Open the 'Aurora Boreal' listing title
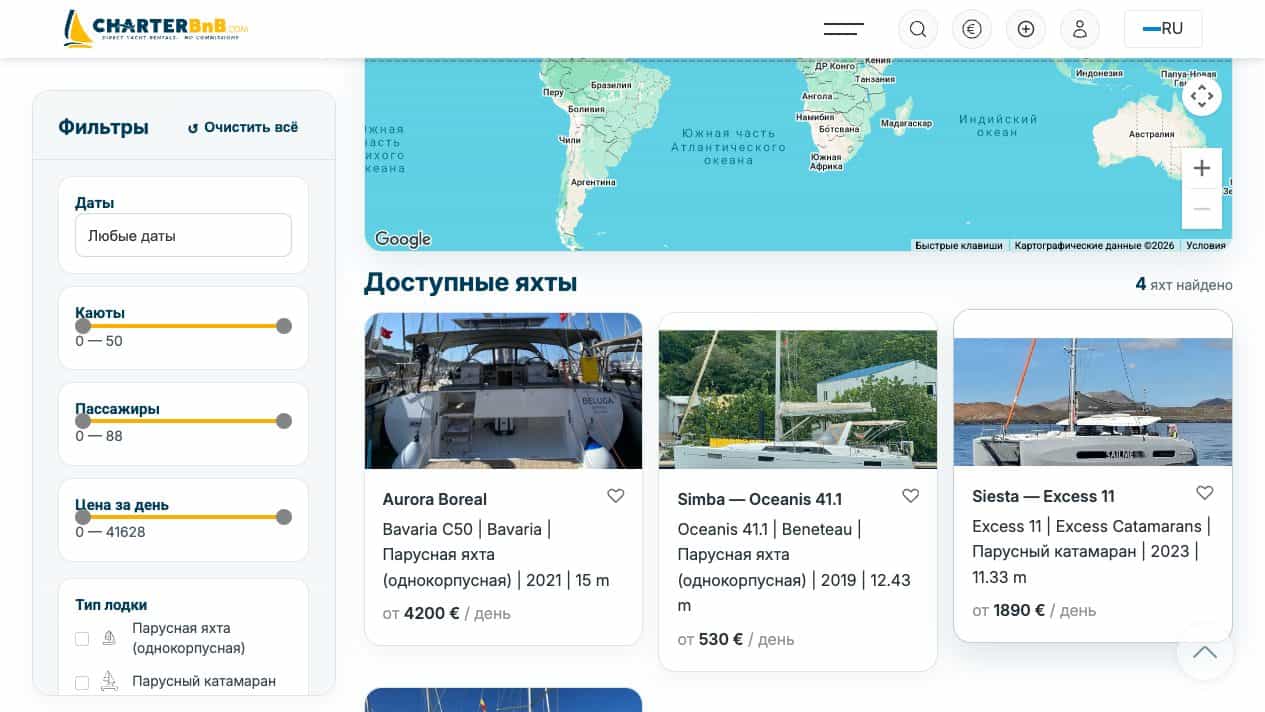 [435, 499]
